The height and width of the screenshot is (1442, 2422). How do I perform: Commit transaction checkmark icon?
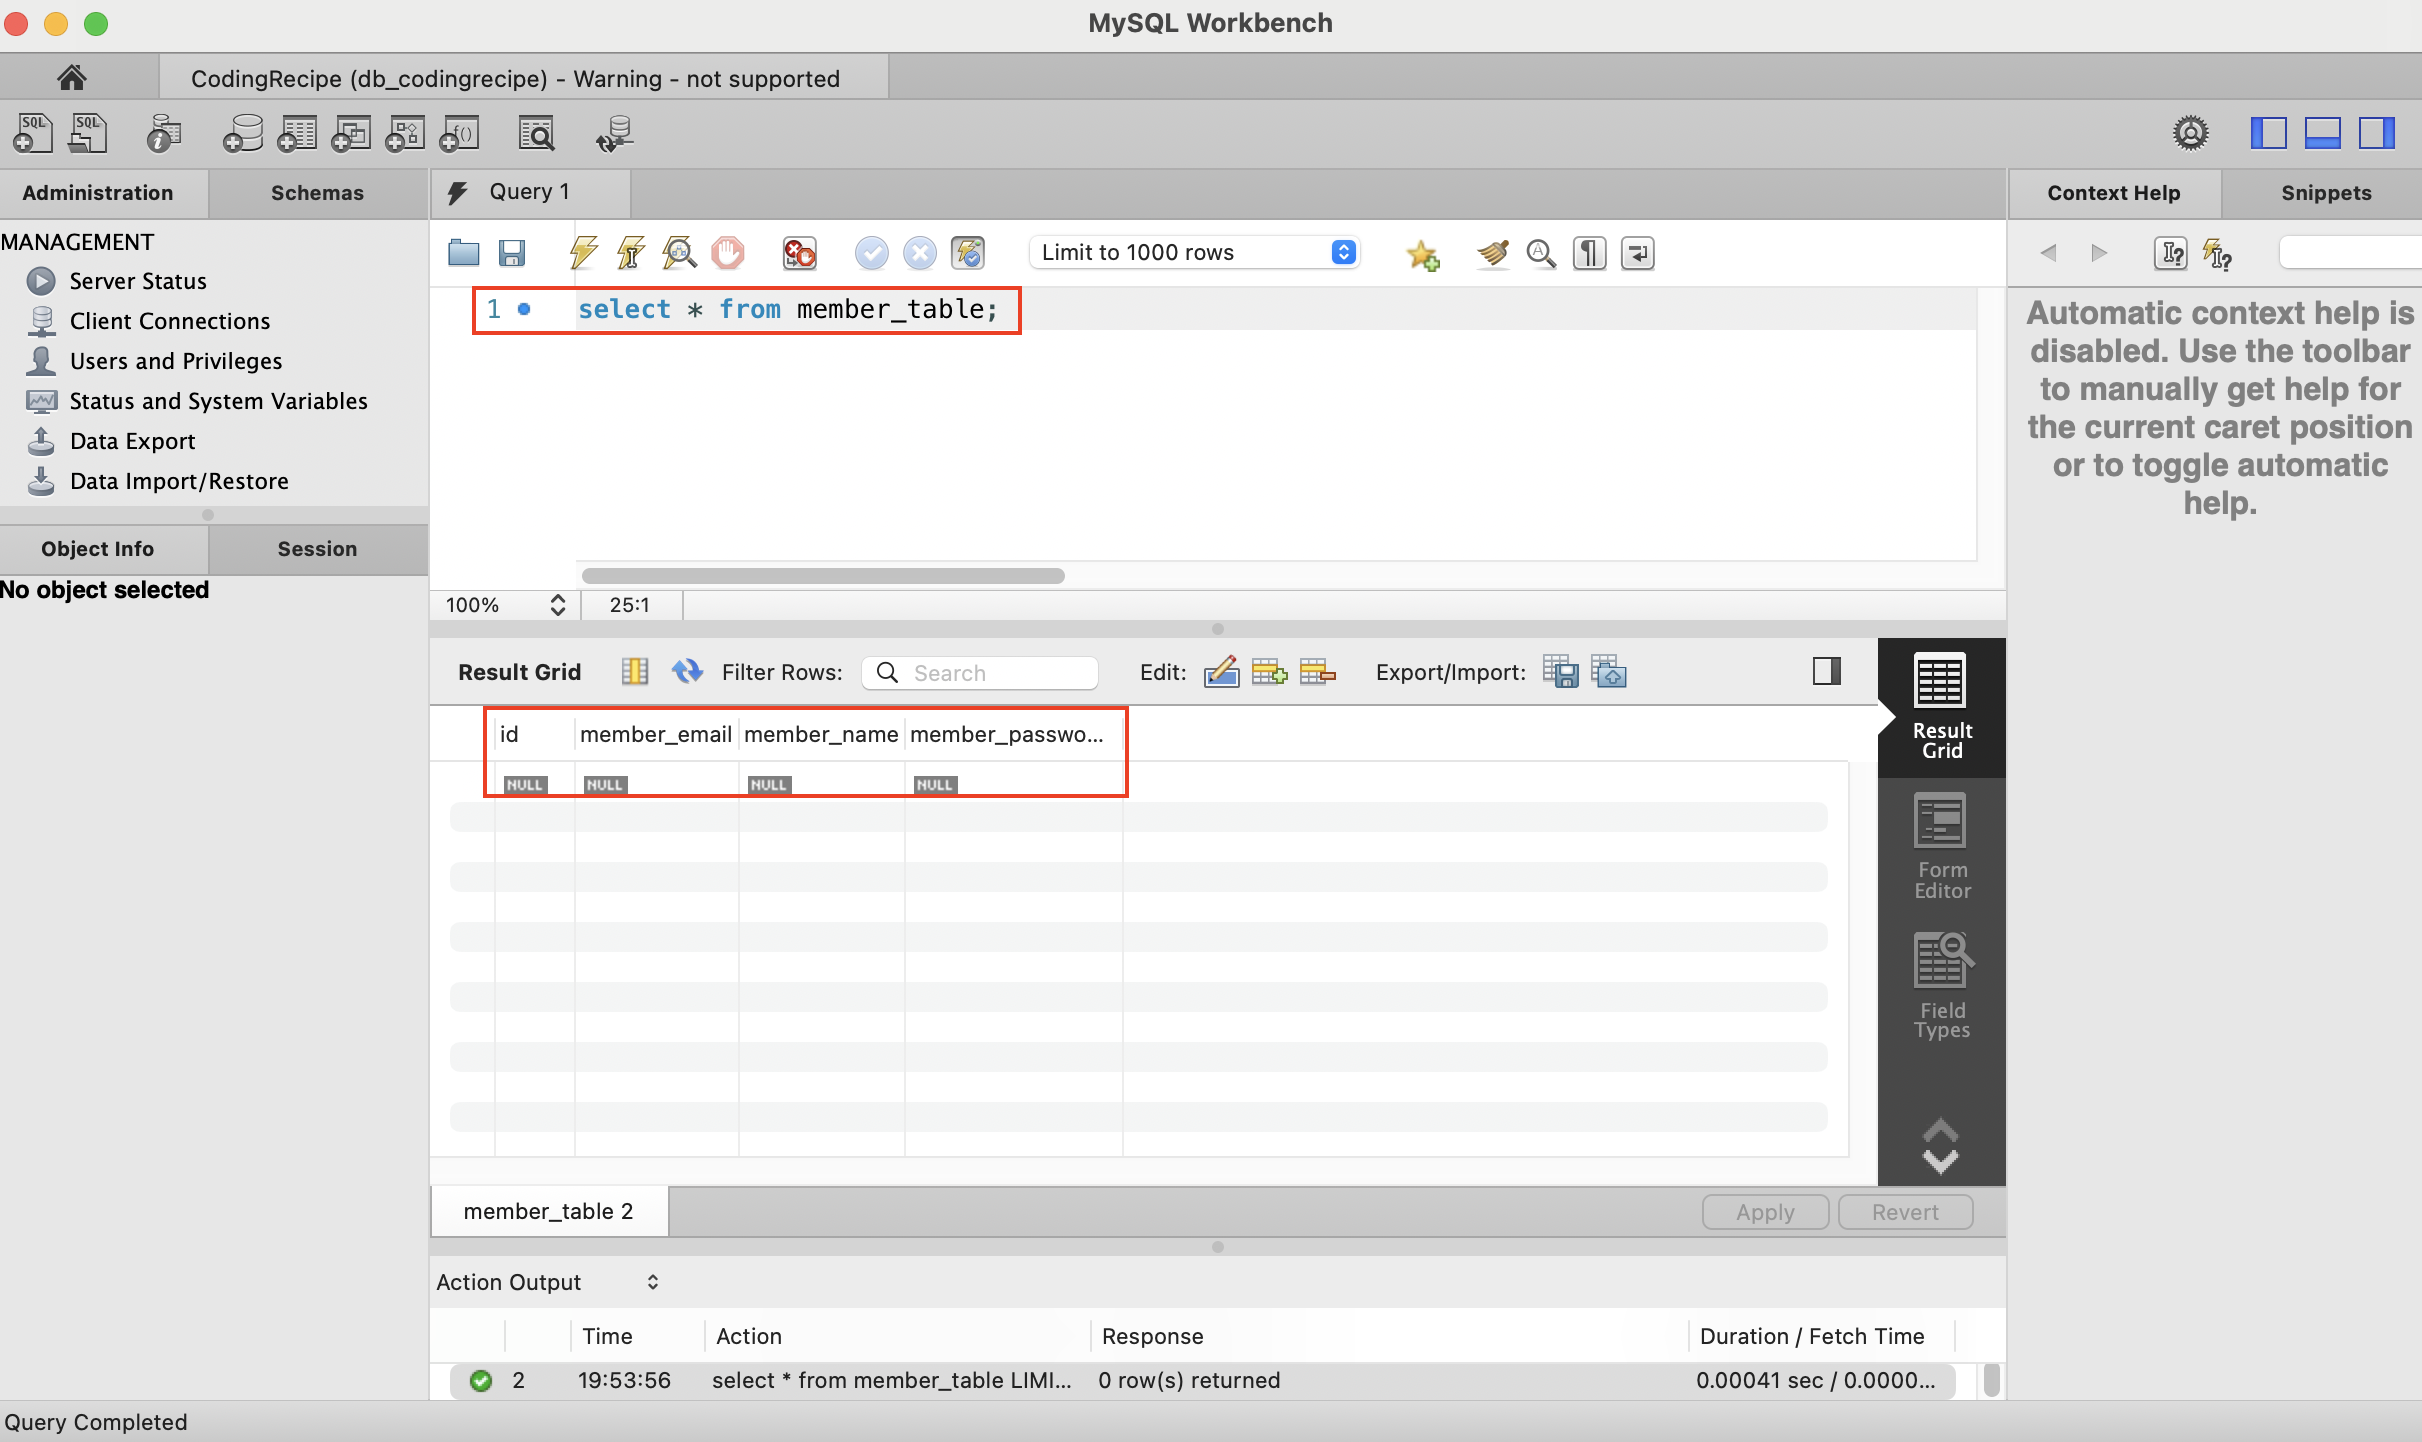pyautogui.click(x=871, y=253)
